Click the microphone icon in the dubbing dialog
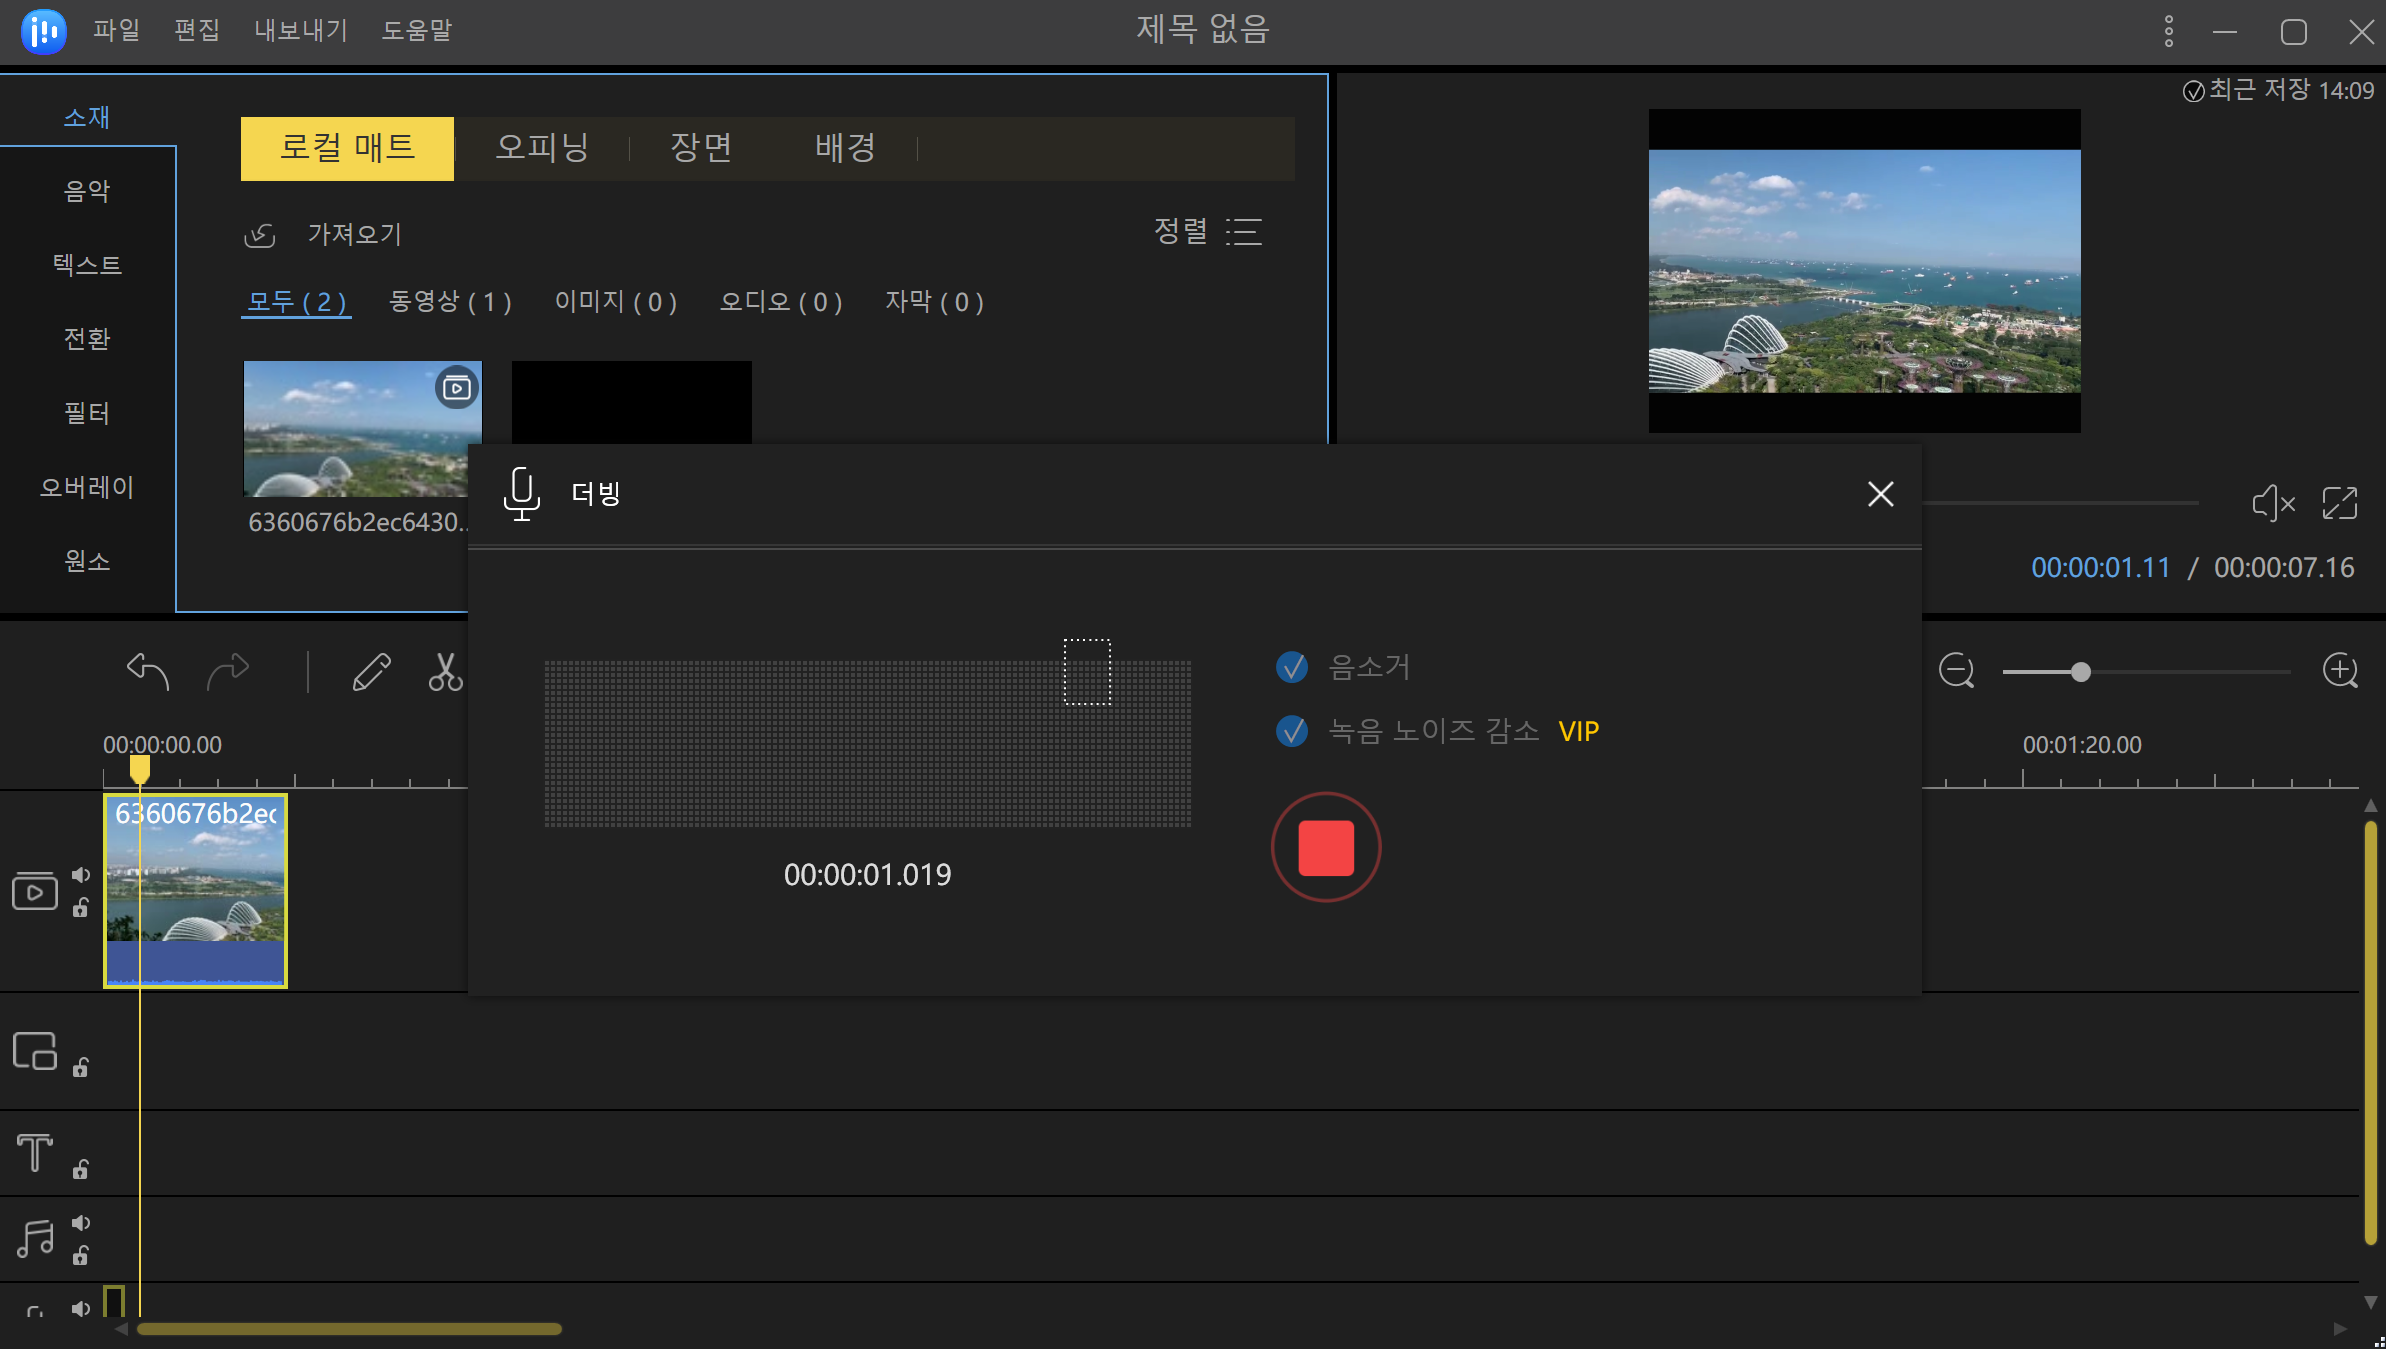Screen dimensions: 2386x1349 (520, 493)
